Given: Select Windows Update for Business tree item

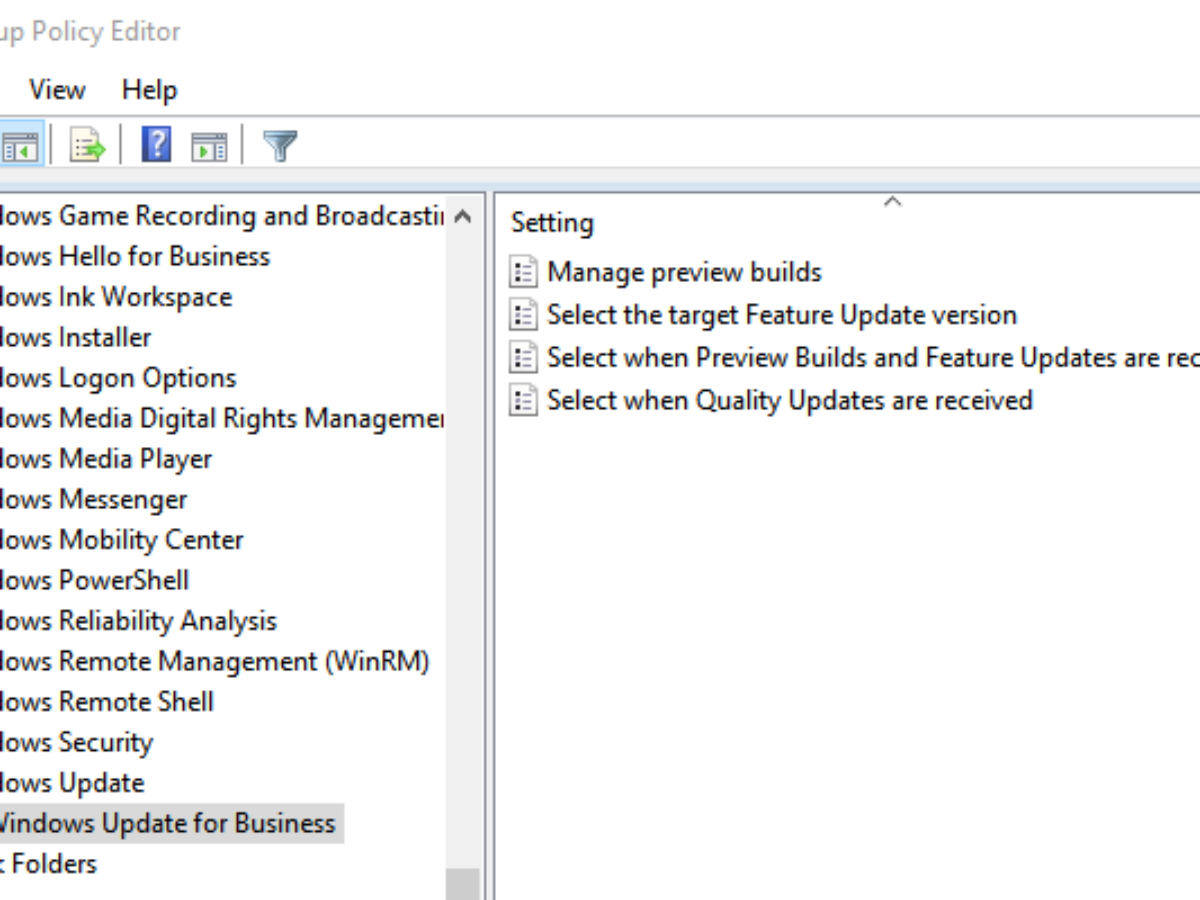Looking at the screenshot, I should point(168,824).
